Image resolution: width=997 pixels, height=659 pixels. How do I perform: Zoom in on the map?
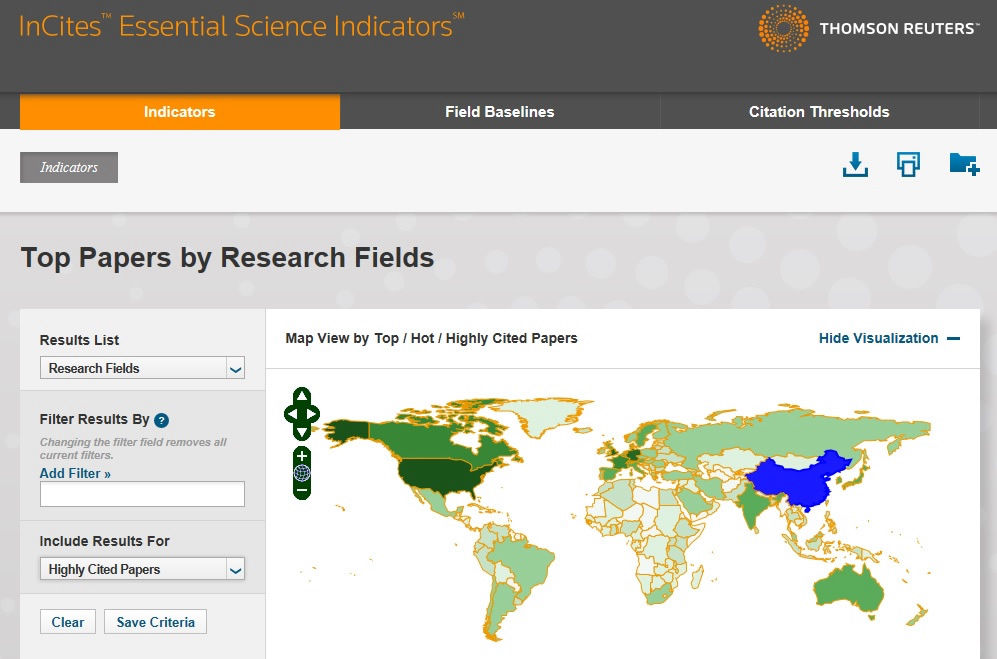pyautogui.click(x=302, y=456)
